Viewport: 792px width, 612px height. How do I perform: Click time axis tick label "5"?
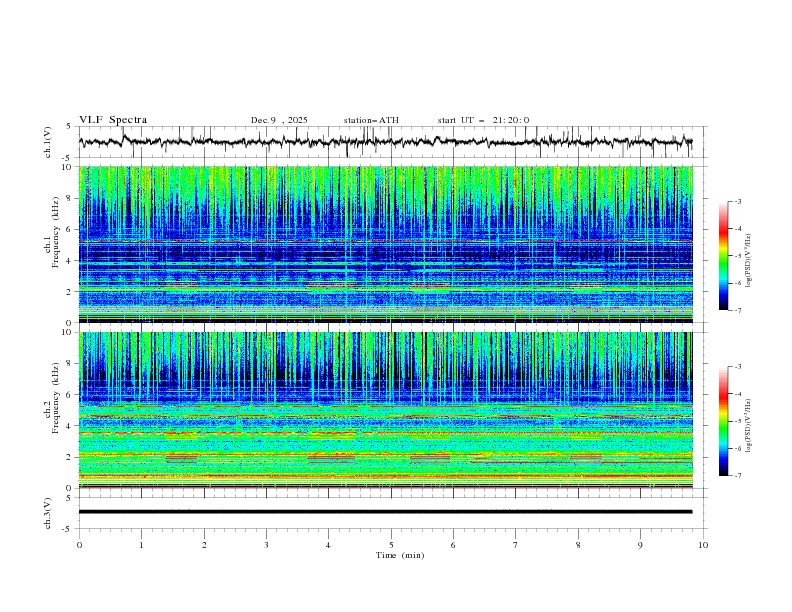(x=391, y=545)
